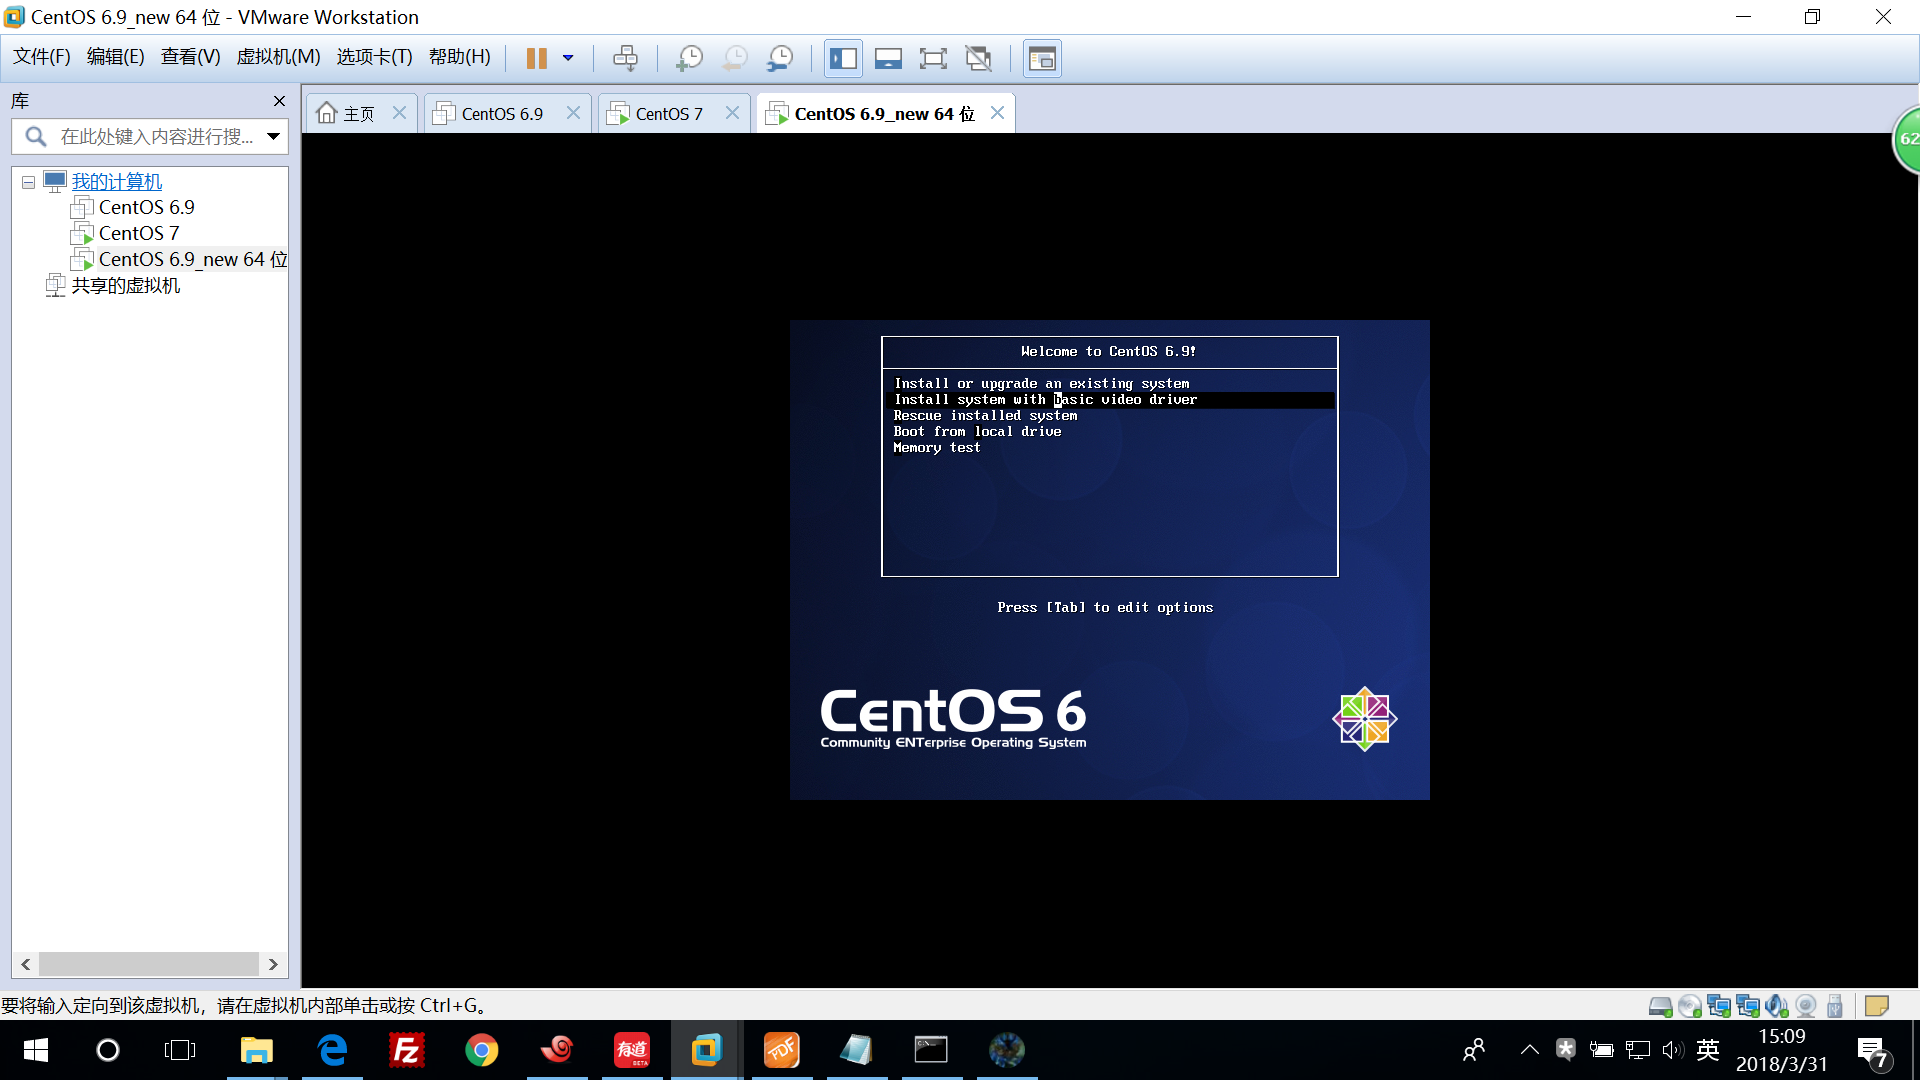Toggle the thumbnail bar view
1920x1080 pixels.
(888, 58)
